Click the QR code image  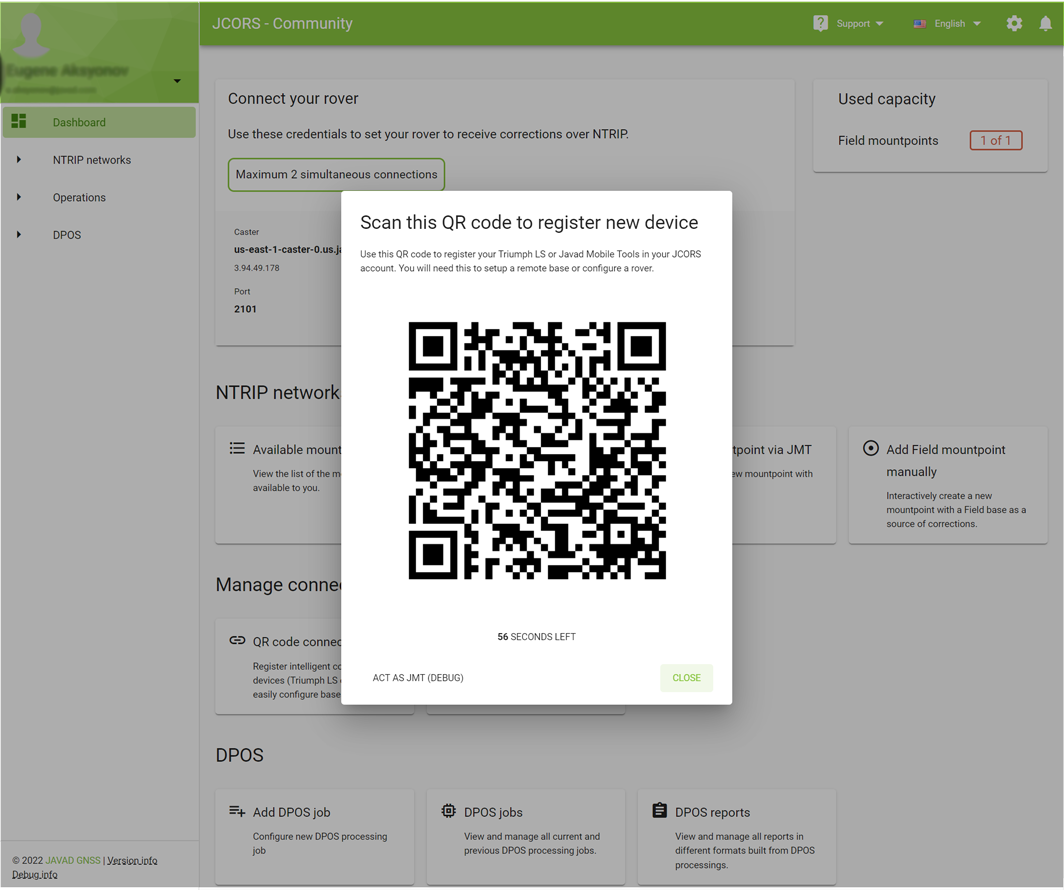click(x=537, y=450)
